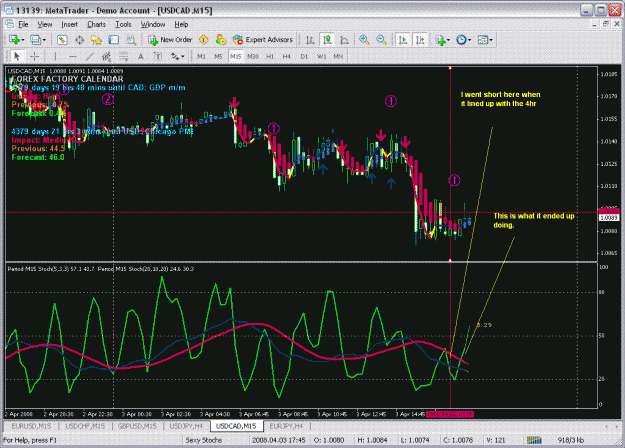Switch to the USDJPY,H4 chart tab

coord(186,426)
